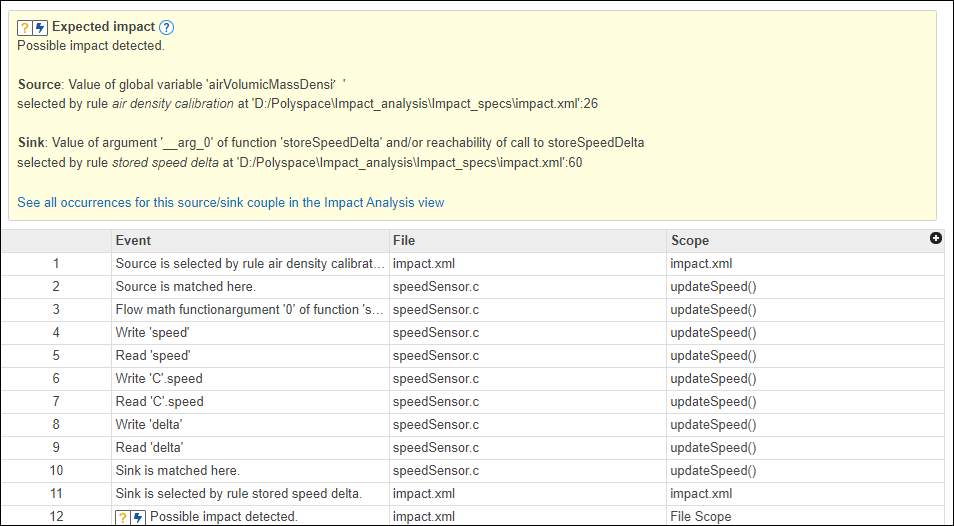This screenshot has width=954, height=526.
Task: Click the question mark status icon in header
Action: [25, 28]
